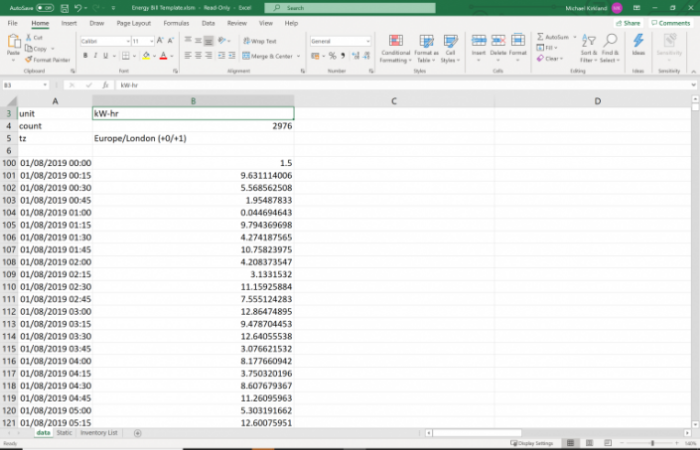Viewport: 700px width, 450px height.
Task: Click the Cut scissors icon
Action: click(x=29, y=38)
